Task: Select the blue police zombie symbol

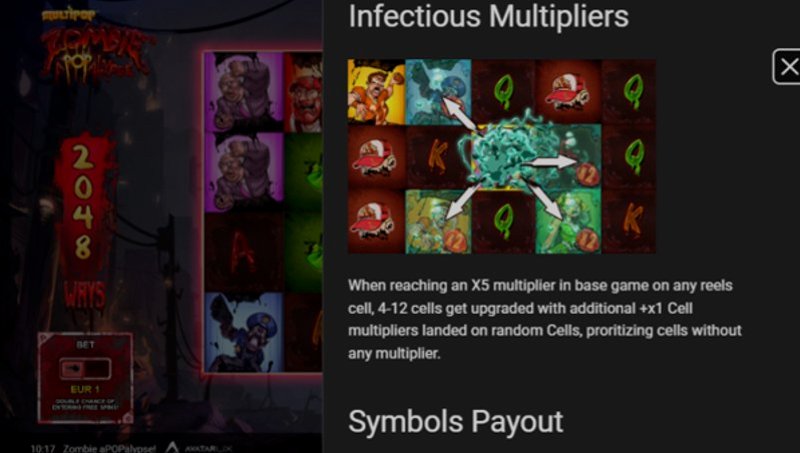Action: (243, 332)
